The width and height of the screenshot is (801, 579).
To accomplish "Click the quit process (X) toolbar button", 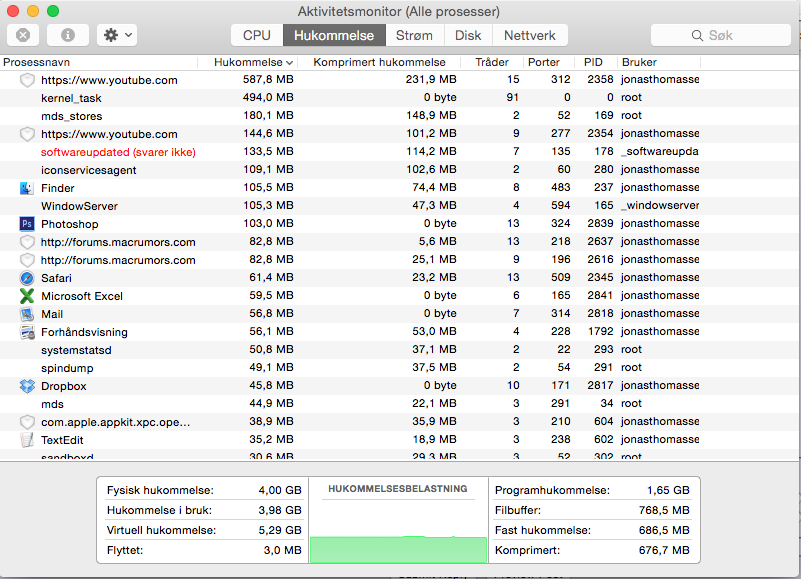I will (23, 35).
